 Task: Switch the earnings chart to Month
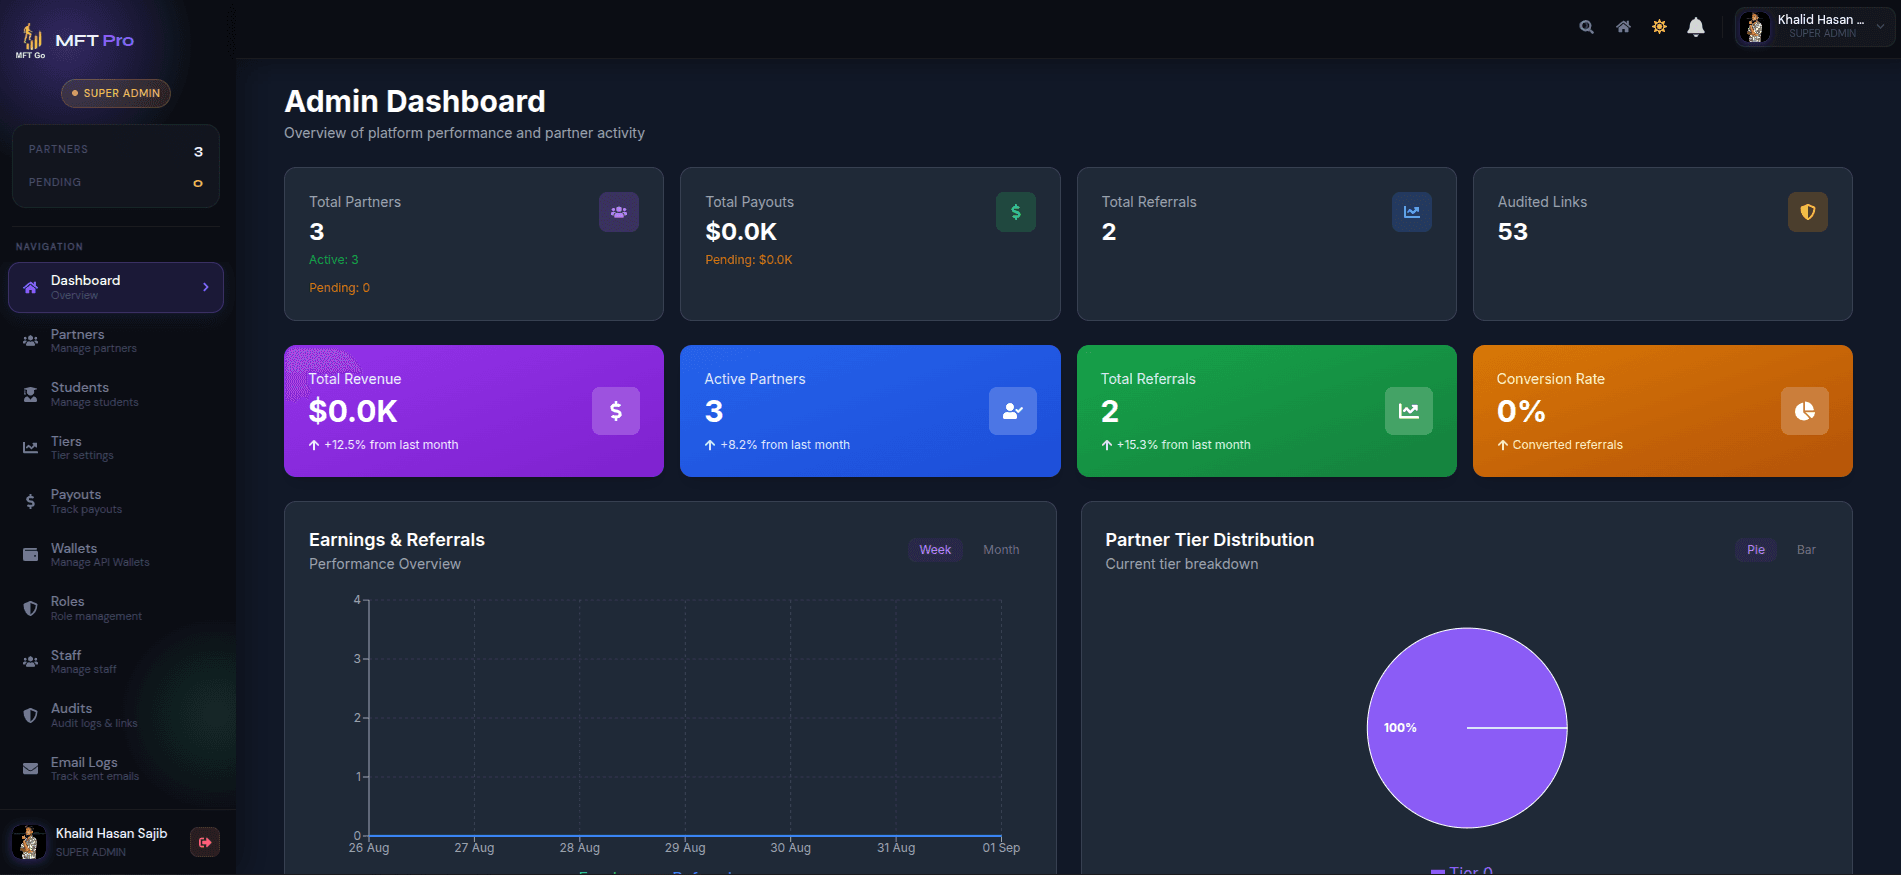[1001, 550]
